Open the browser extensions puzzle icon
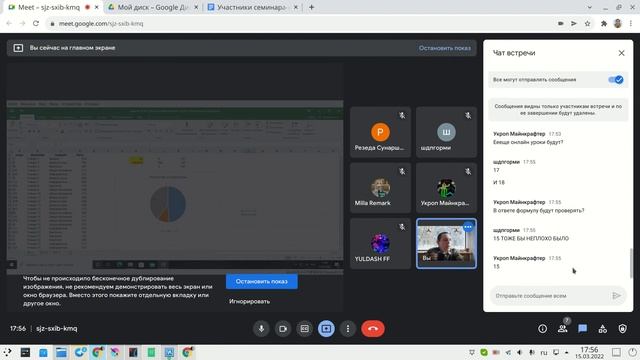640x360 pixels. coord(604,23)
